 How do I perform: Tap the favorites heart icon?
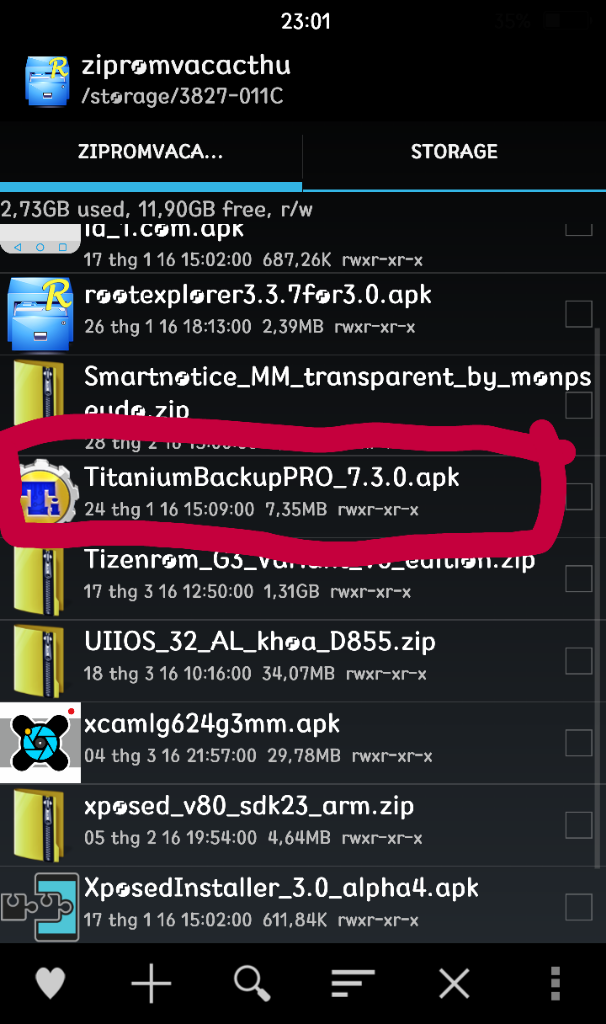(50, 982)
